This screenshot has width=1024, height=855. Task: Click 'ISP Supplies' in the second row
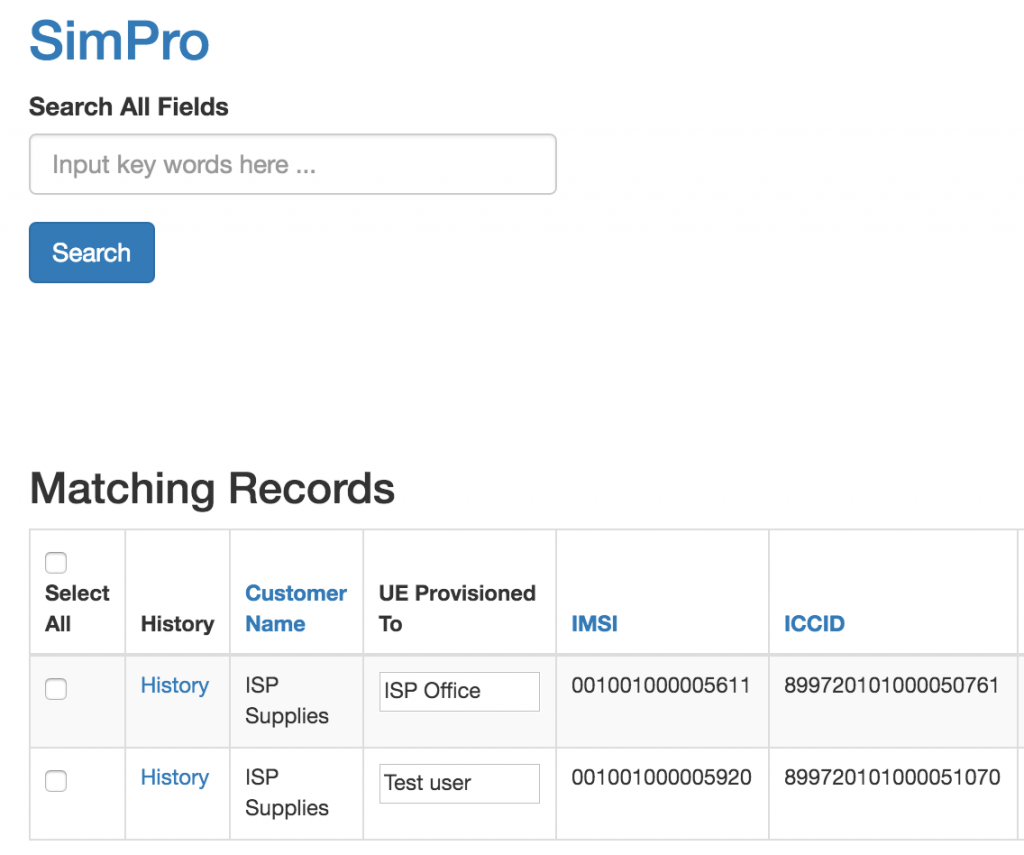click(287, 792)
